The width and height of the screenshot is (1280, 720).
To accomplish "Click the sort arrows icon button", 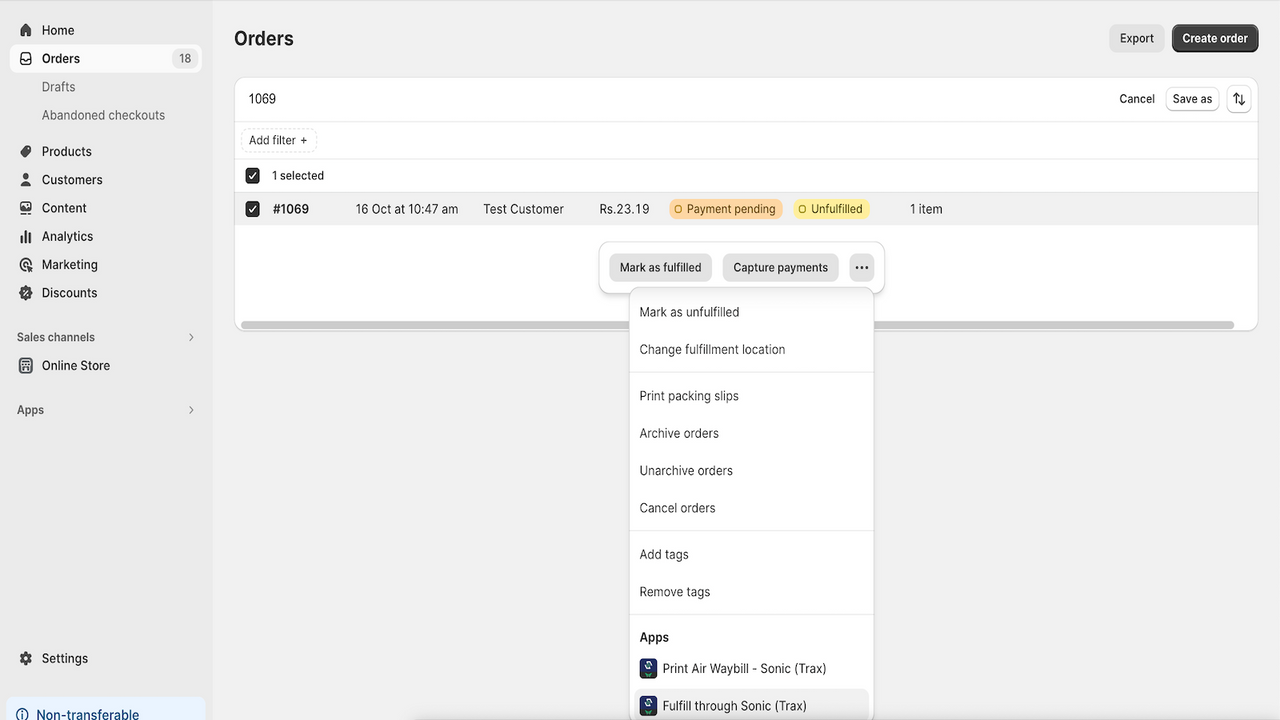I will click(x=1239, y=99).
